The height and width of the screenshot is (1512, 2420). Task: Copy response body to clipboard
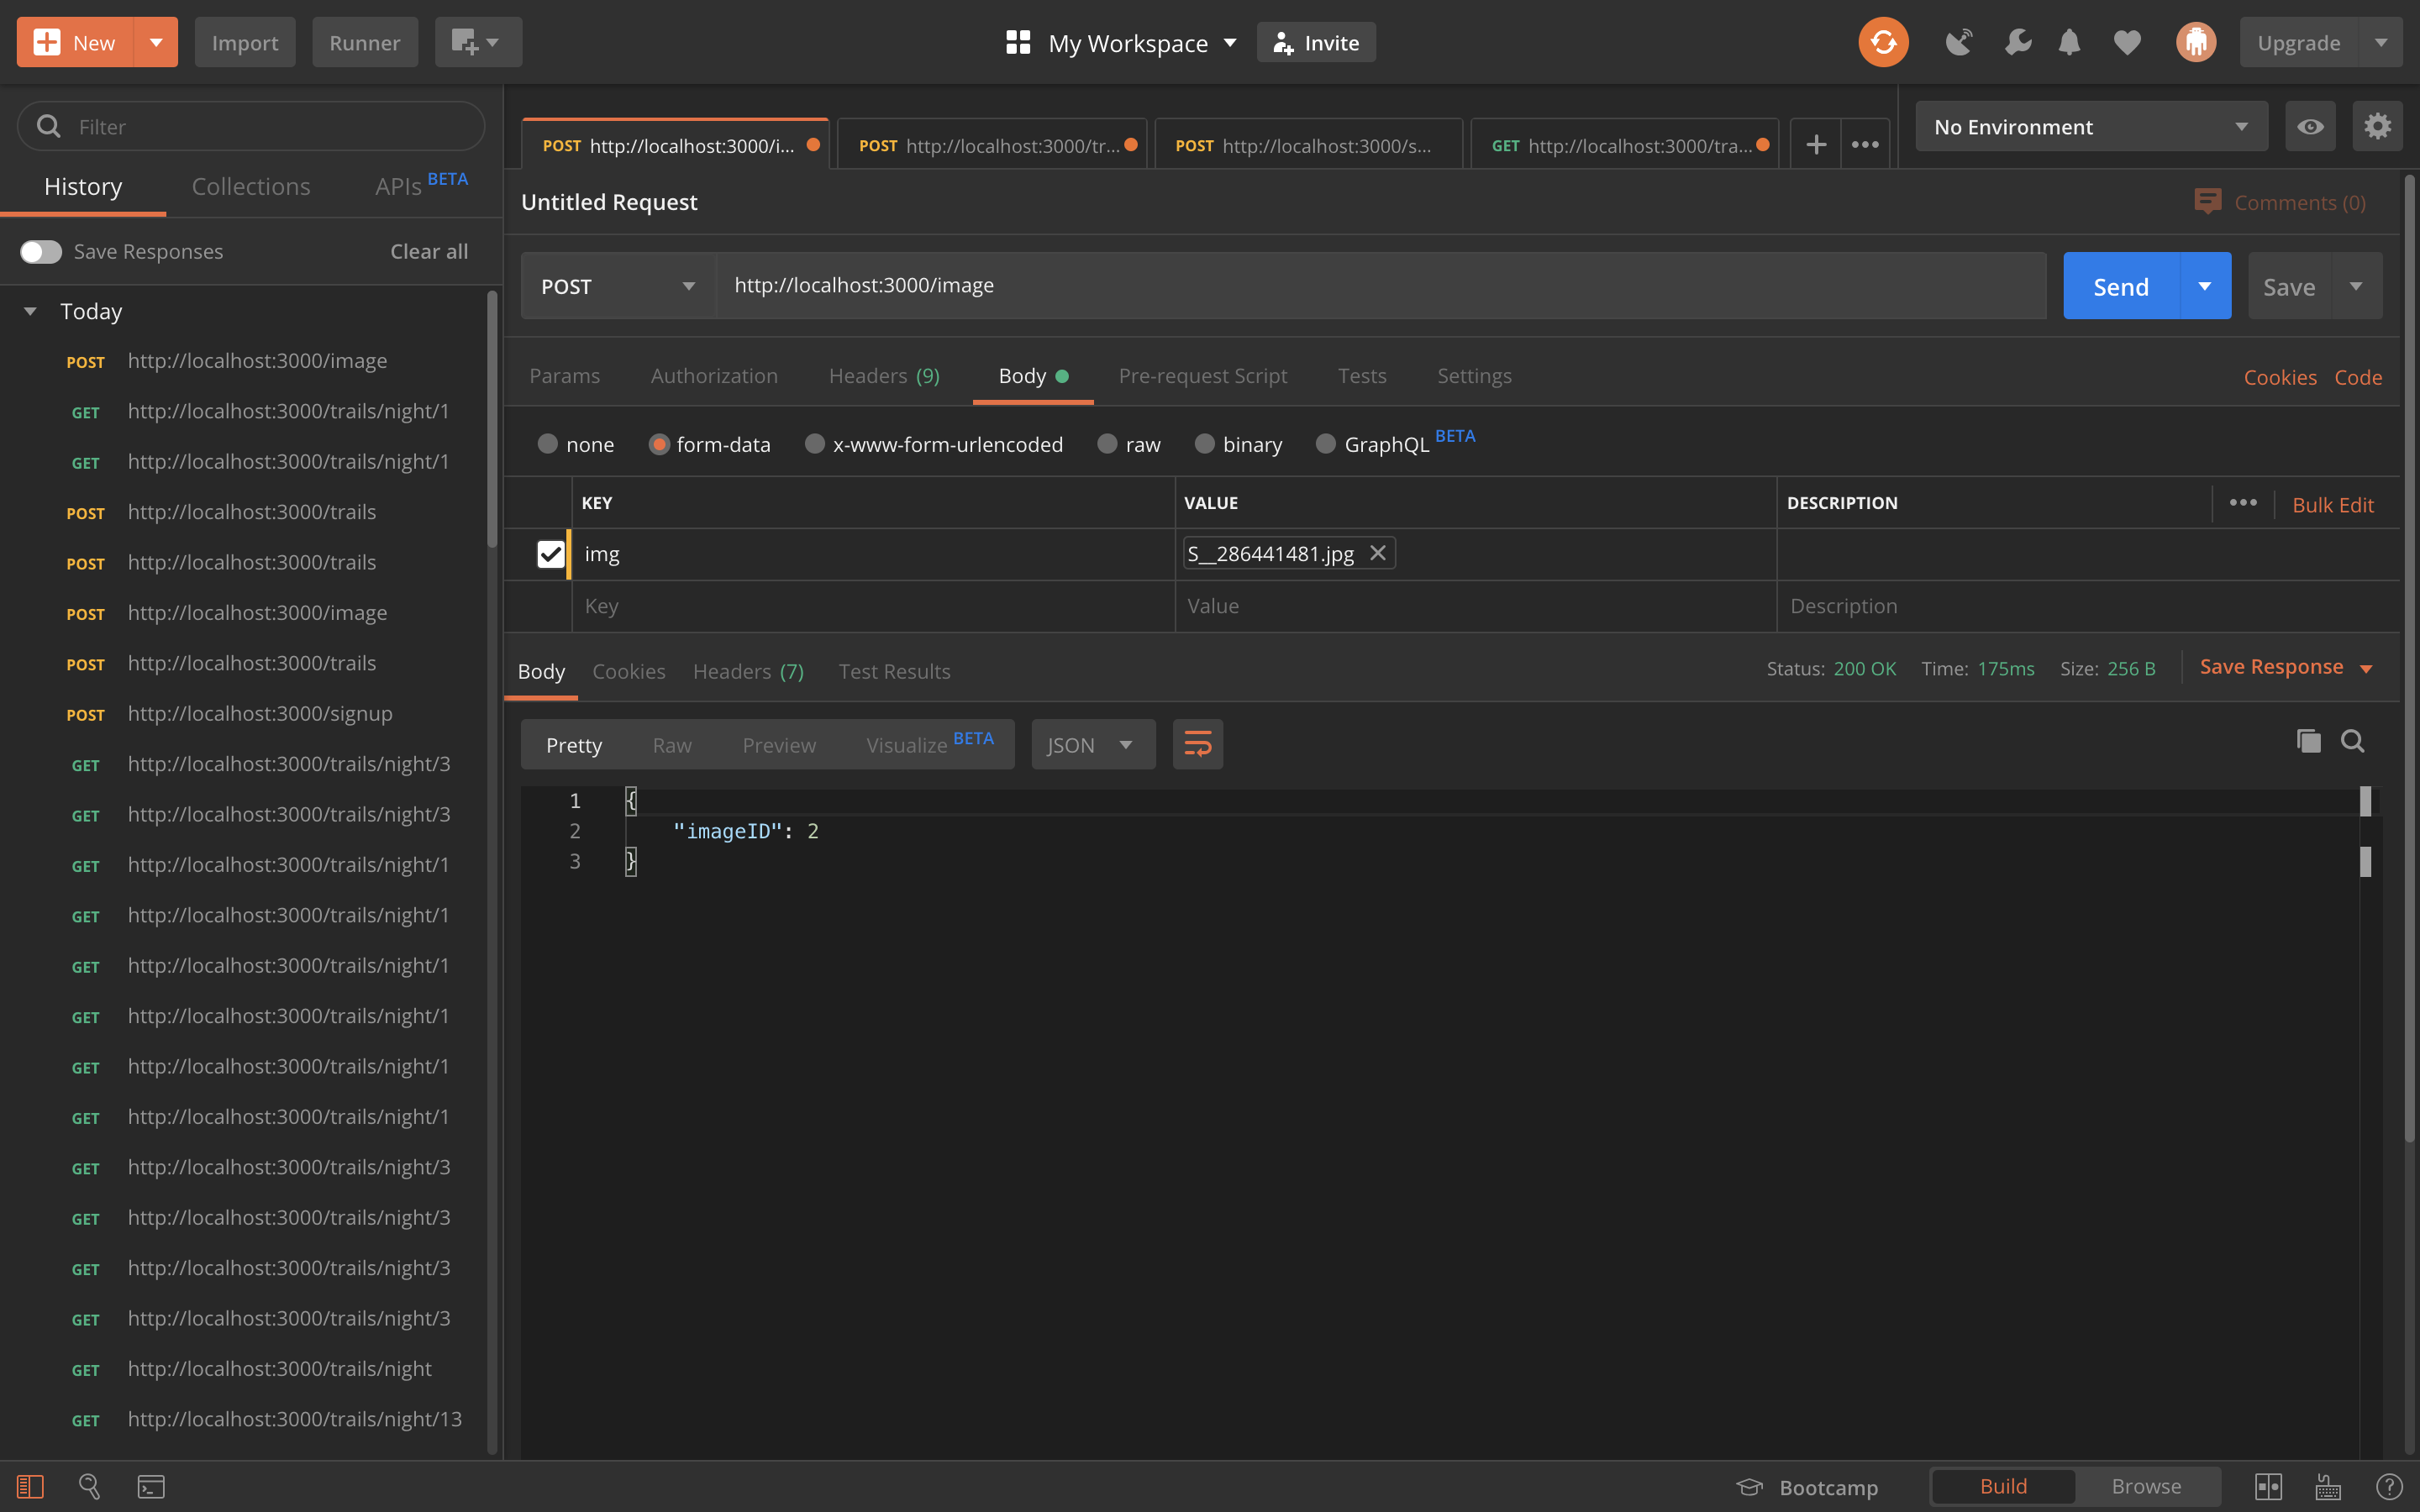pyautogui.click(x=2308, y=741)
